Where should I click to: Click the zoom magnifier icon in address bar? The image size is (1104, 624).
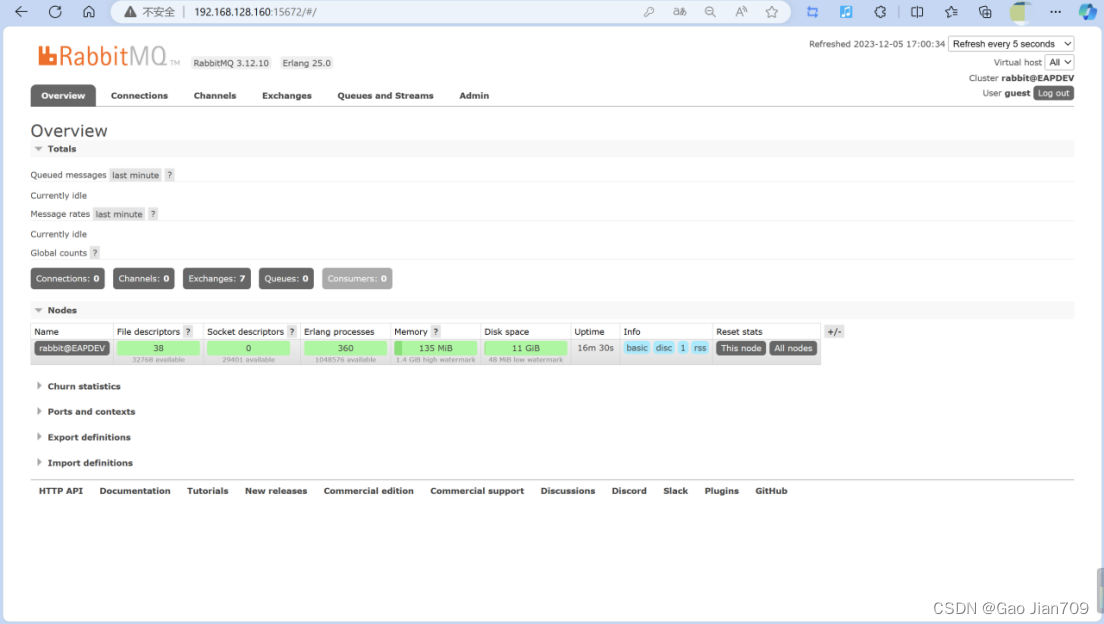click(710, 12)
